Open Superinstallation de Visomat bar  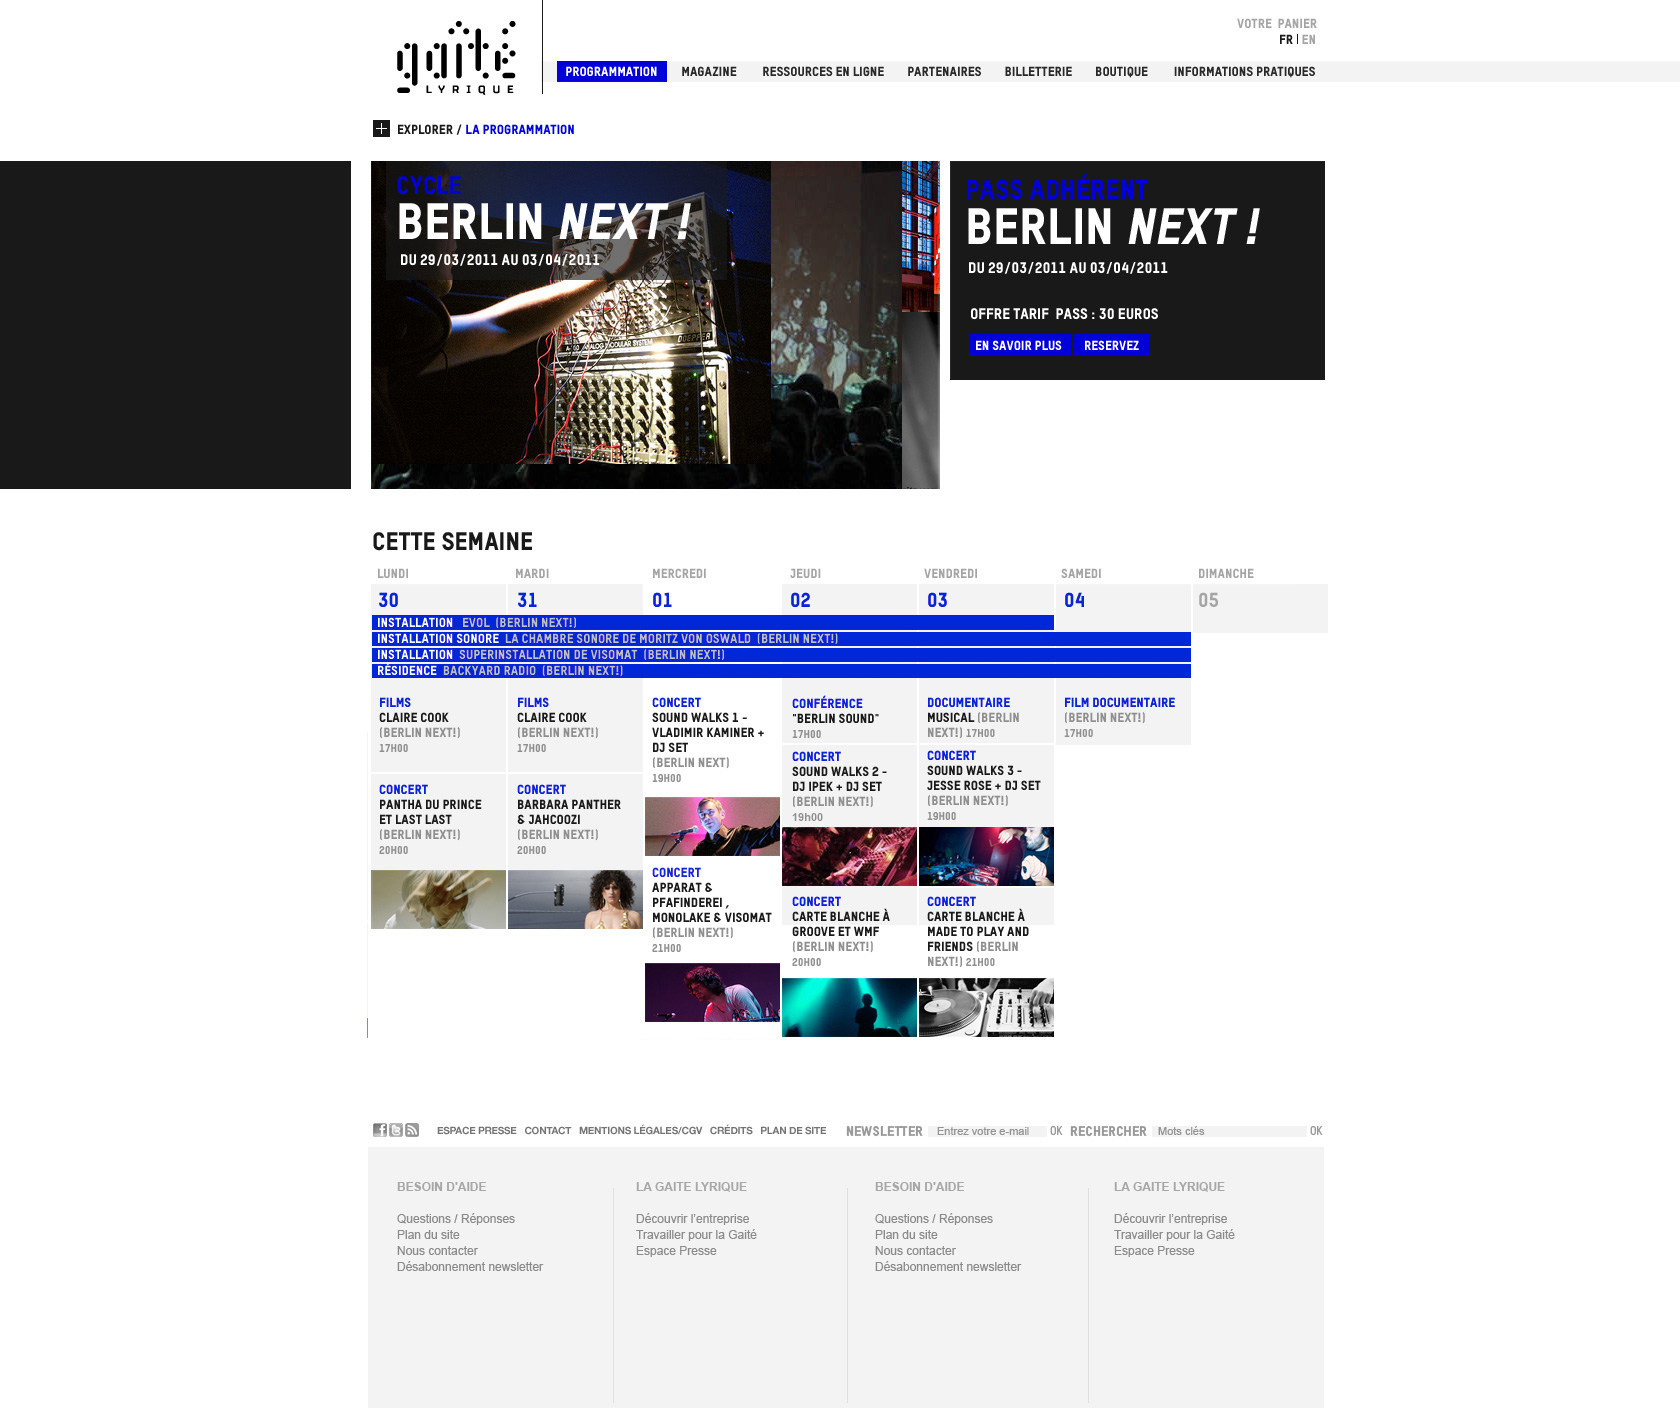click(x=781, y=655)
